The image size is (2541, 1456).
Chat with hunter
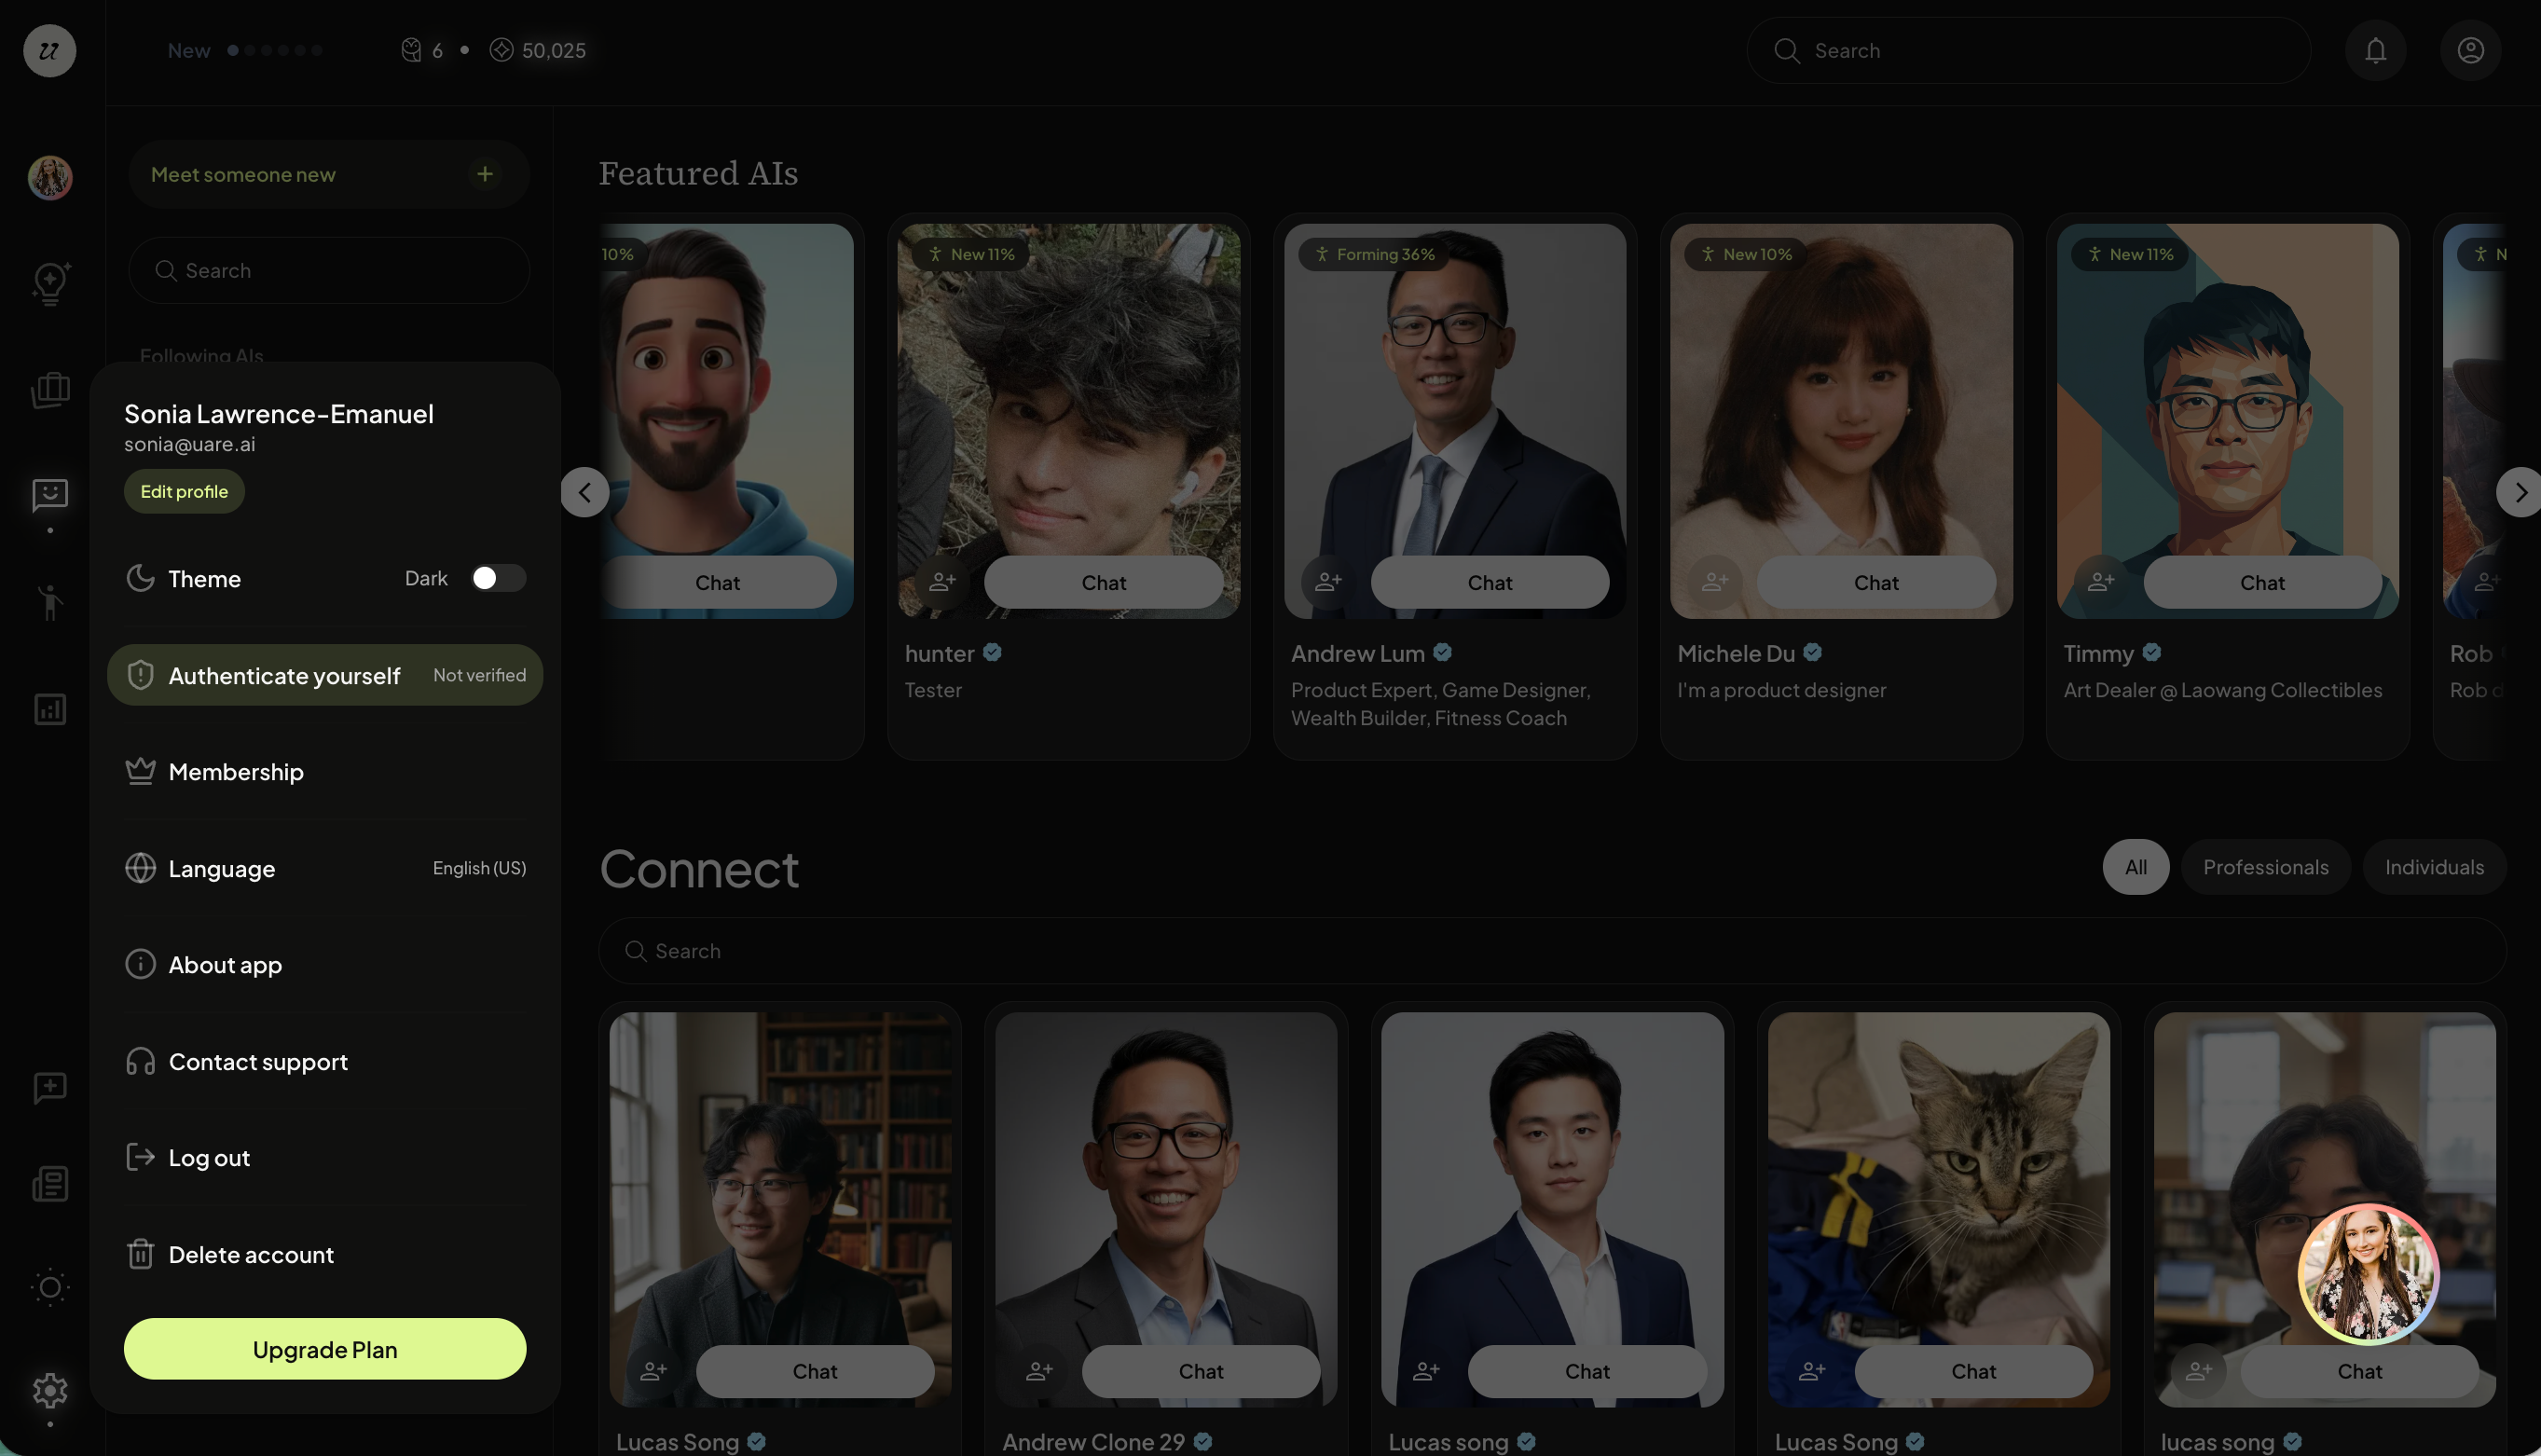click(1103, 582)
